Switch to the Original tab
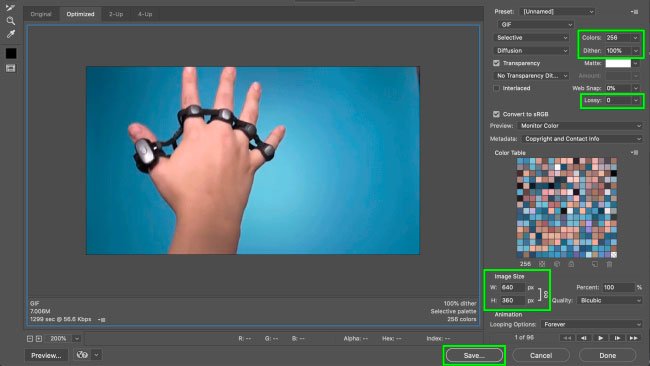Viewport: 650px width, 366px height. (41, 14)
